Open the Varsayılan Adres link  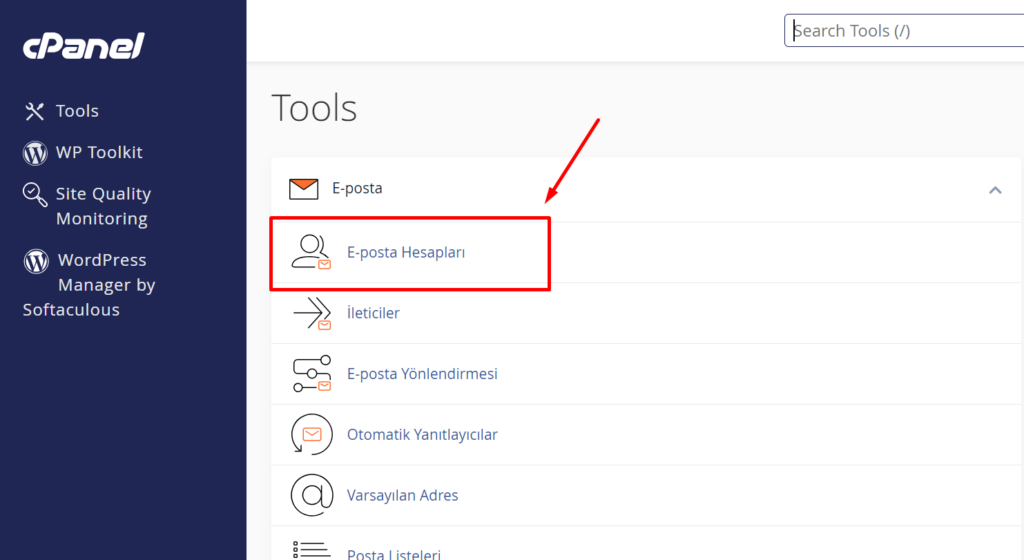[402, 495]
